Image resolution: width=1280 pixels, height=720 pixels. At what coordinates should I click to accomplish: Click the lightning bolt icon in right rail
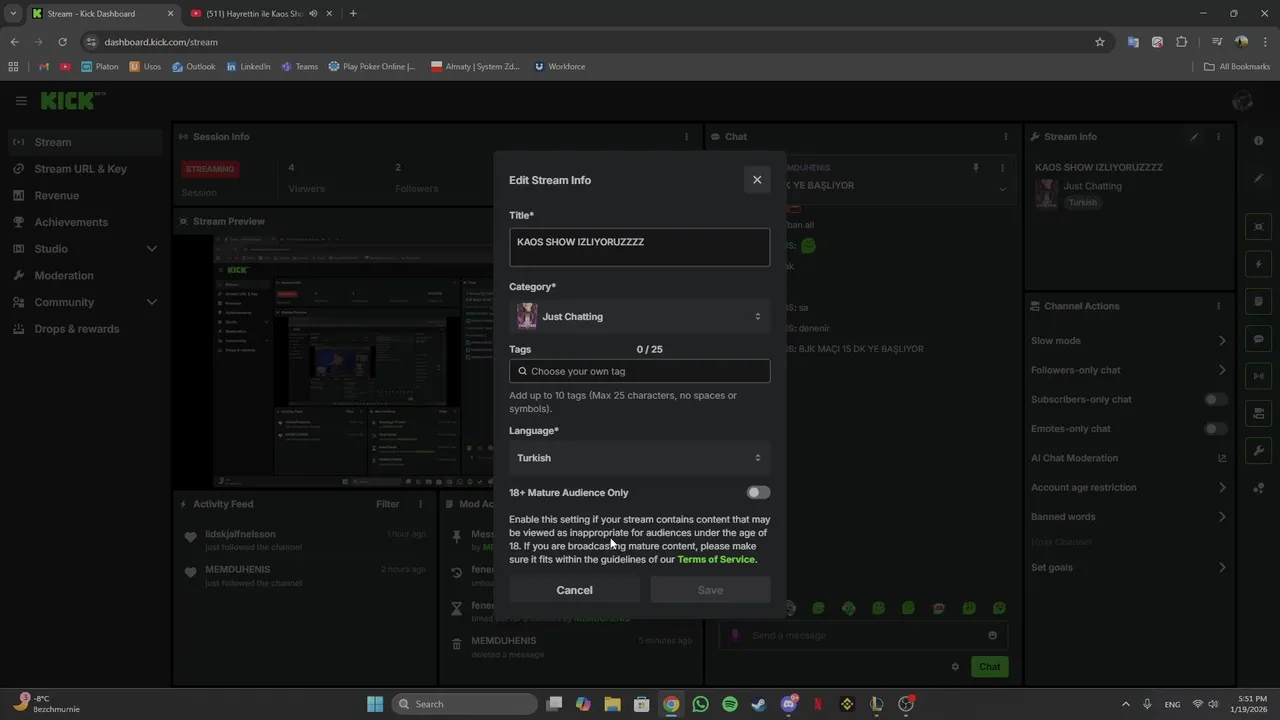point(1259,264)
